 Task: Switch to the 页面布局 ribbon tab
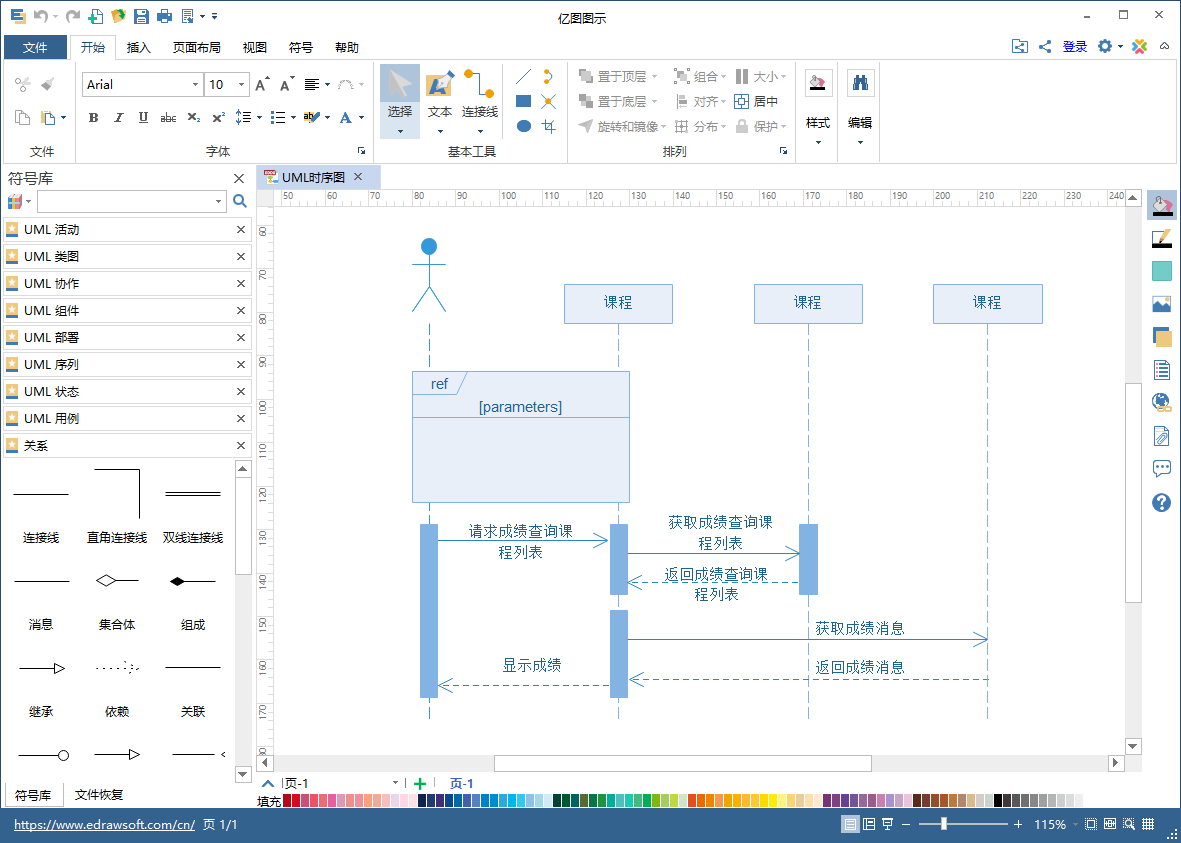pyautogui.click(x=197, y=47)
